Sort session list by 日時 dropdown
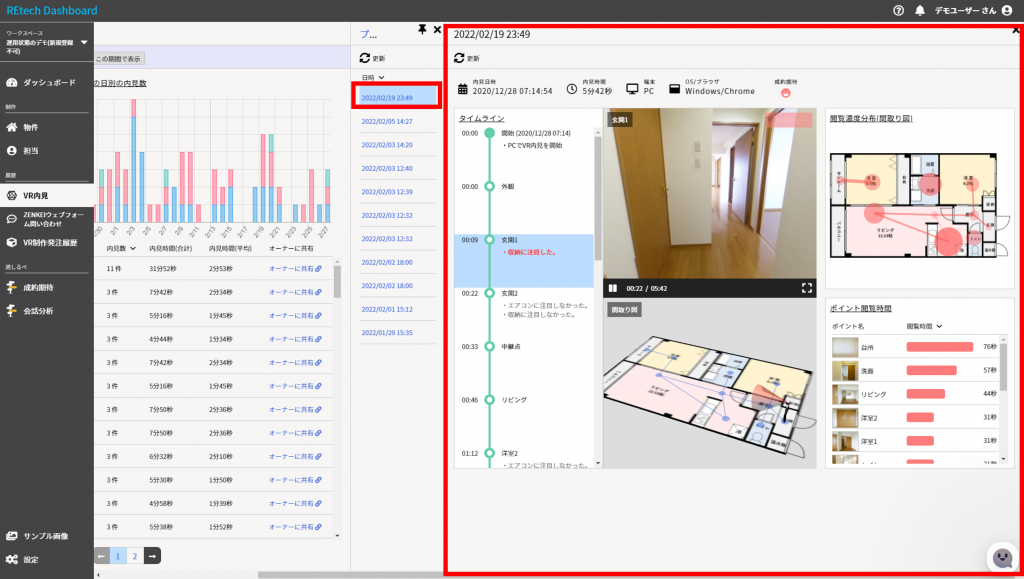1024x579 pixels. pyautogui.click(x=373, y=78)
